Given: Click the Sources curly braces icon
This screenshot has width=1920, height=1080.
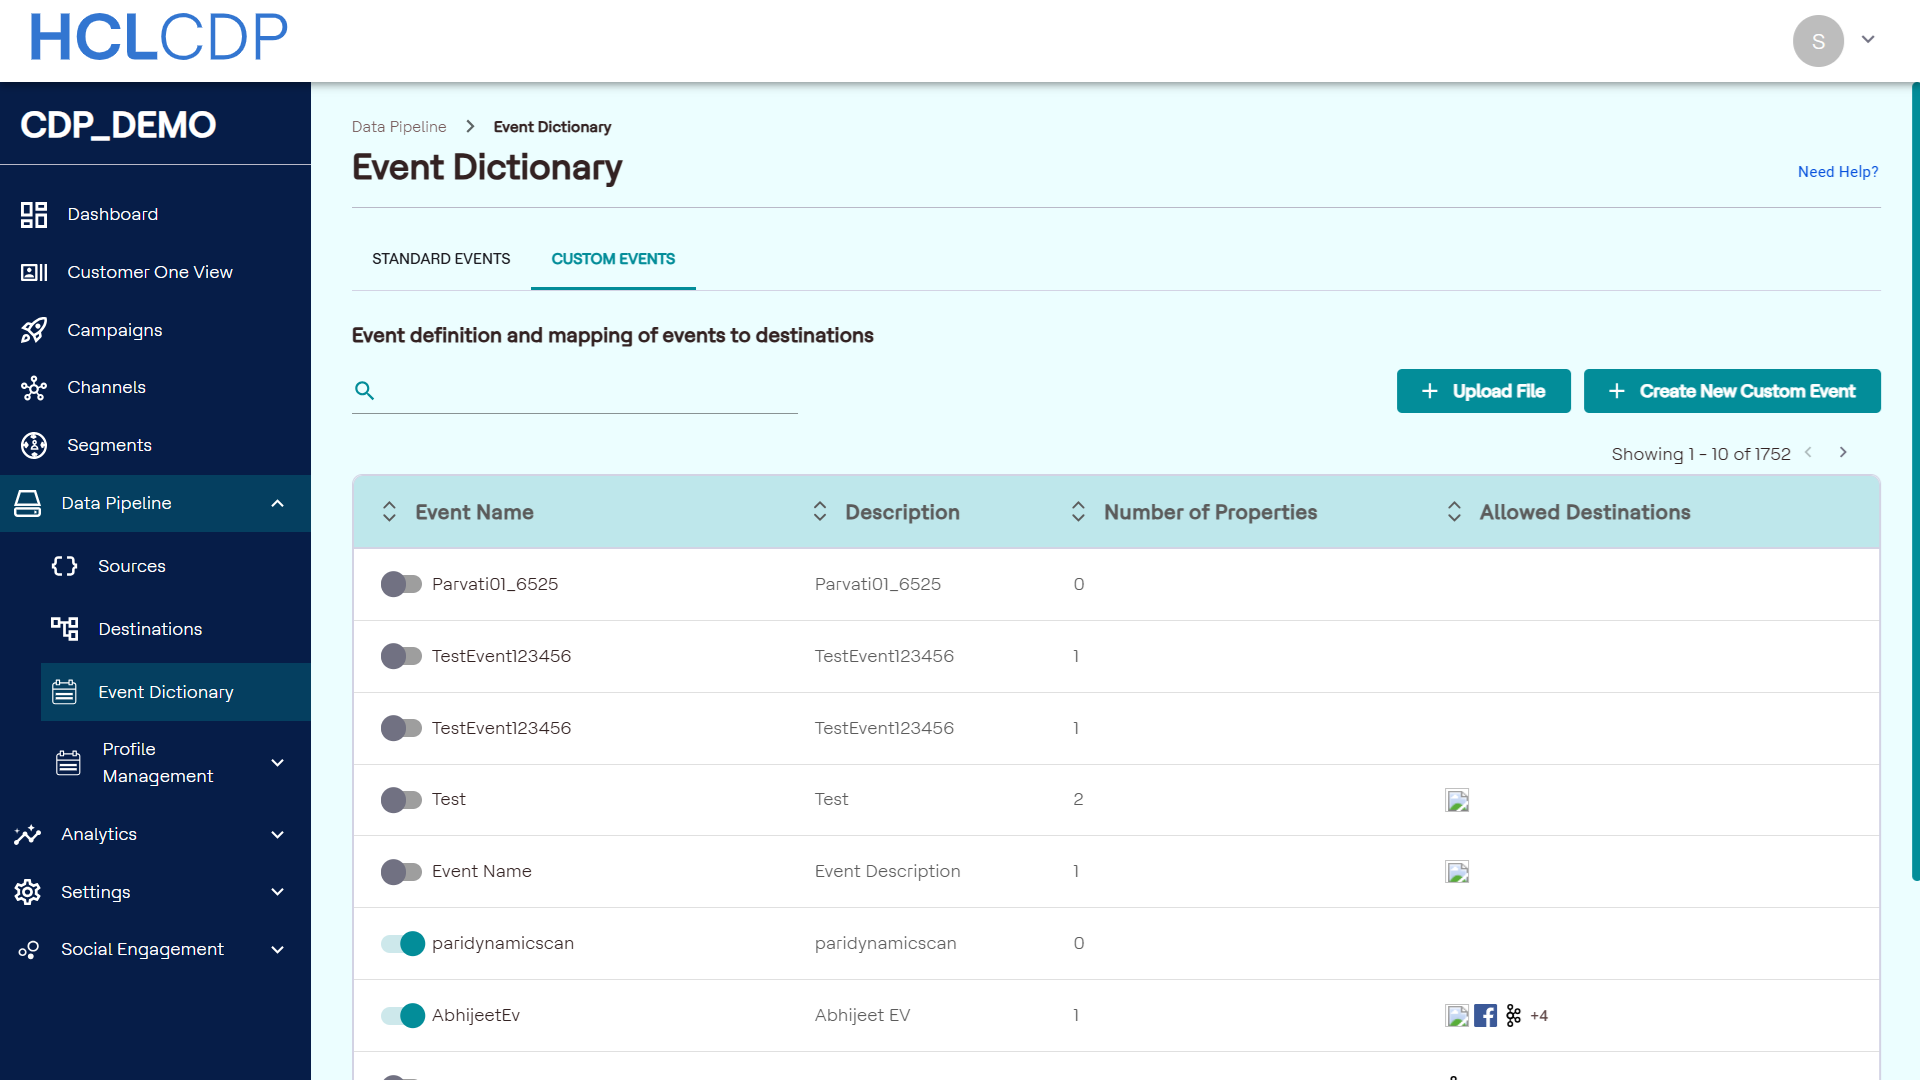Looking at the screenshot, I should 64,566.
